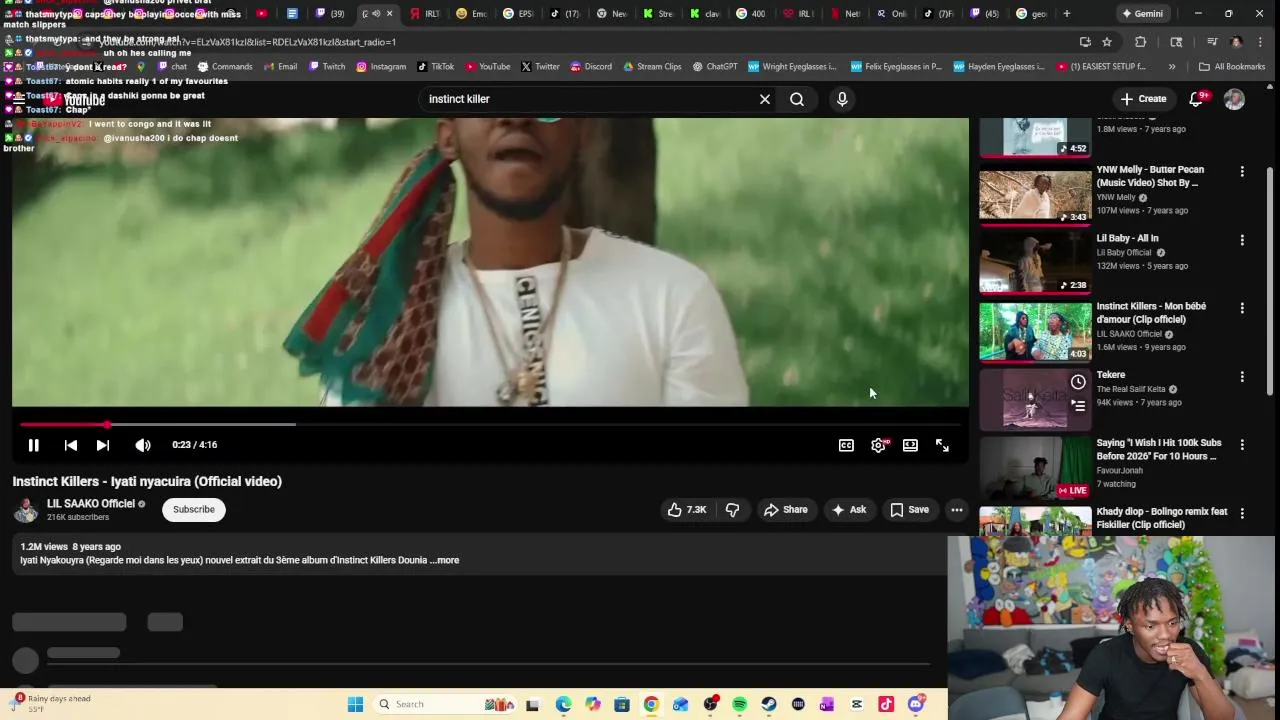Open ChatGPT bookmark
1280x720 pixels.
[x=714, y=67]
